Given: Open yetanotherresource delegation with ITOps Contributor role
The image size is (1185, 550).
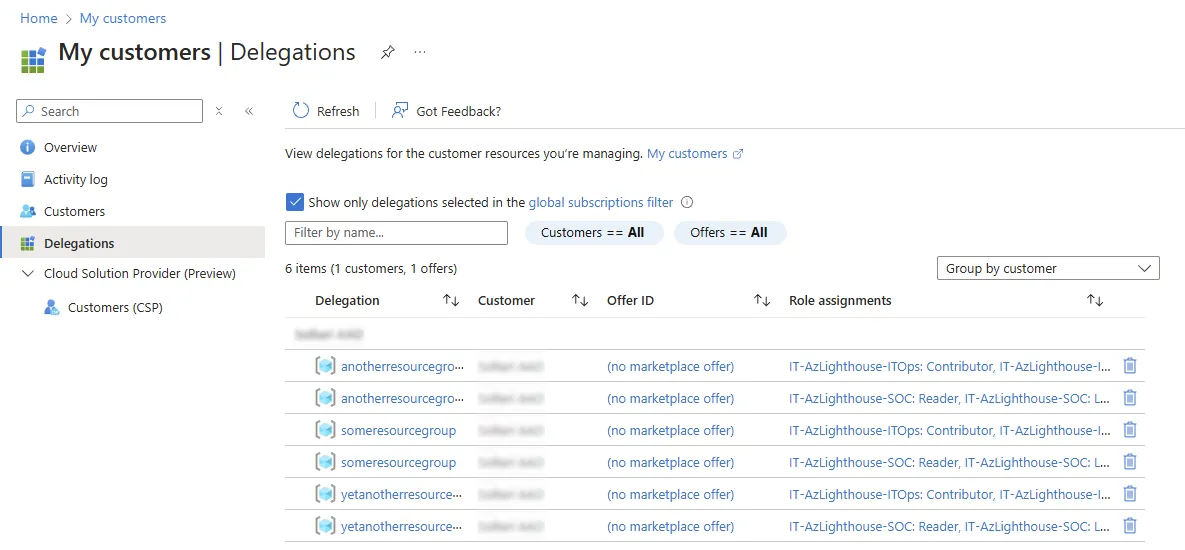Looking at the screenshot, I should pyautogui.click(x=401, y=495).
